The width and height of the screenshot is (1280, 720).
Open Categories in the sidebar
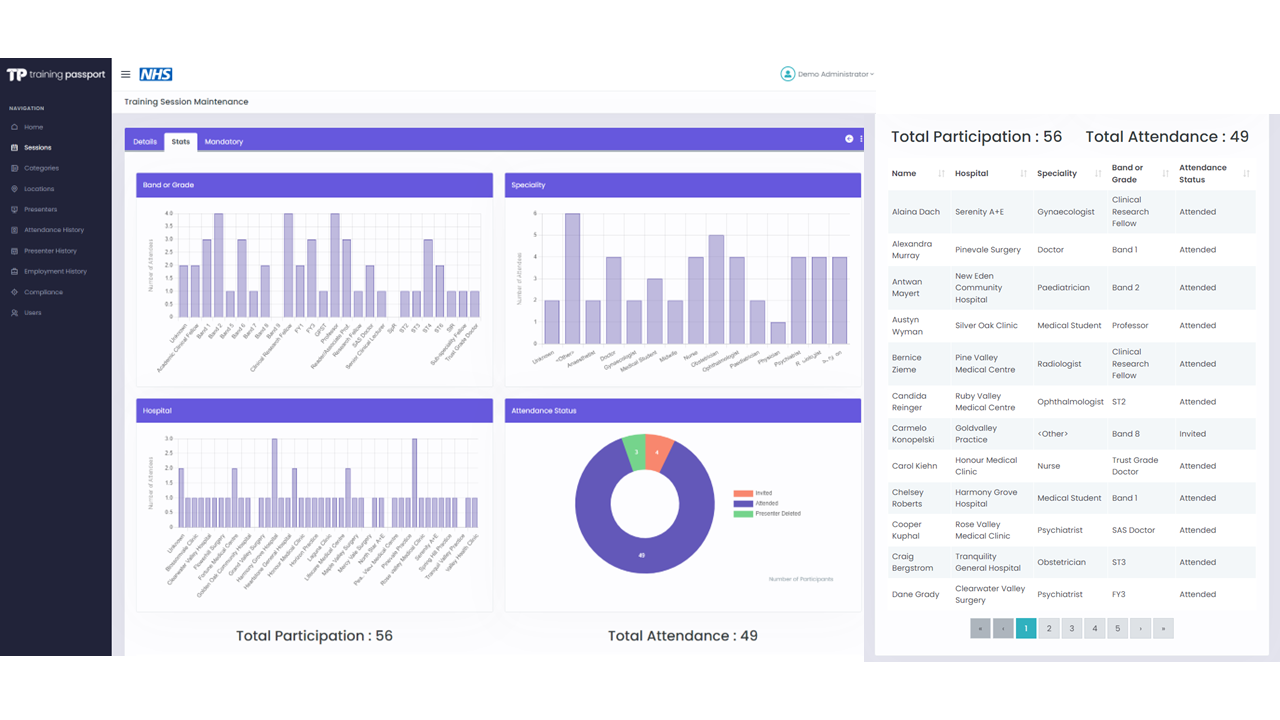(x=42, y=168)
